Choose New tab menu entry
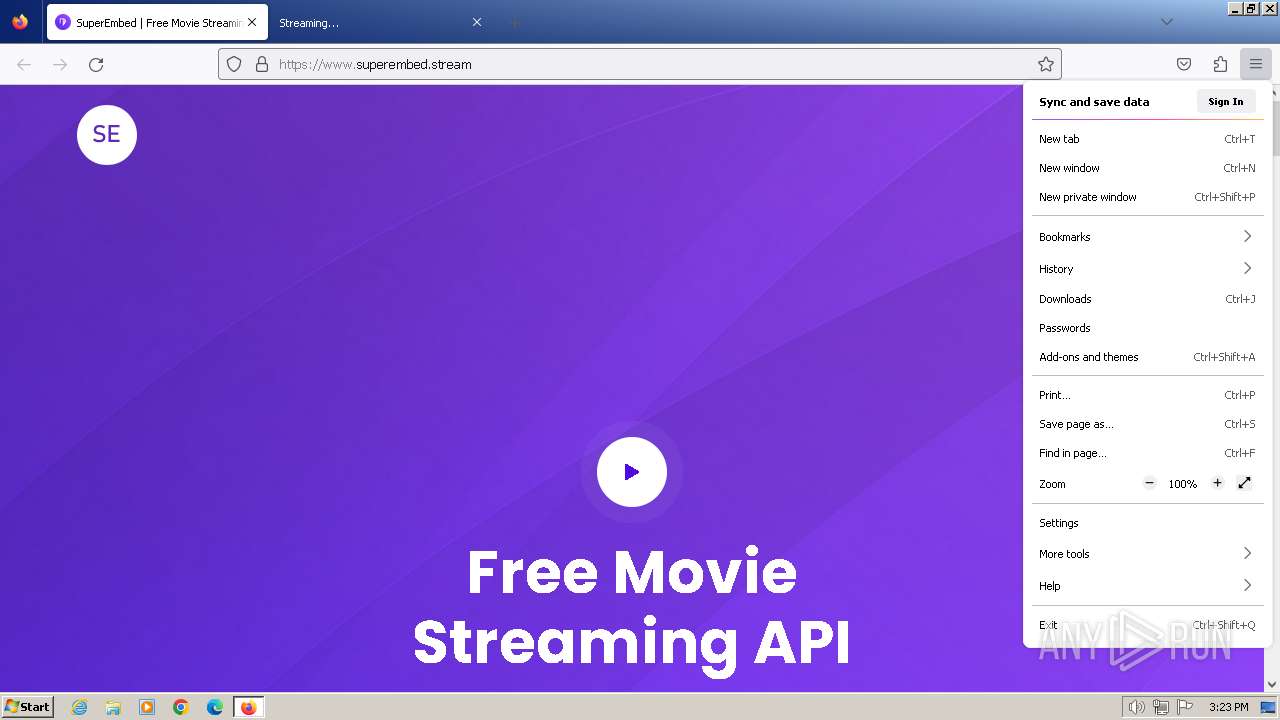 click(x=1147, y=139)
